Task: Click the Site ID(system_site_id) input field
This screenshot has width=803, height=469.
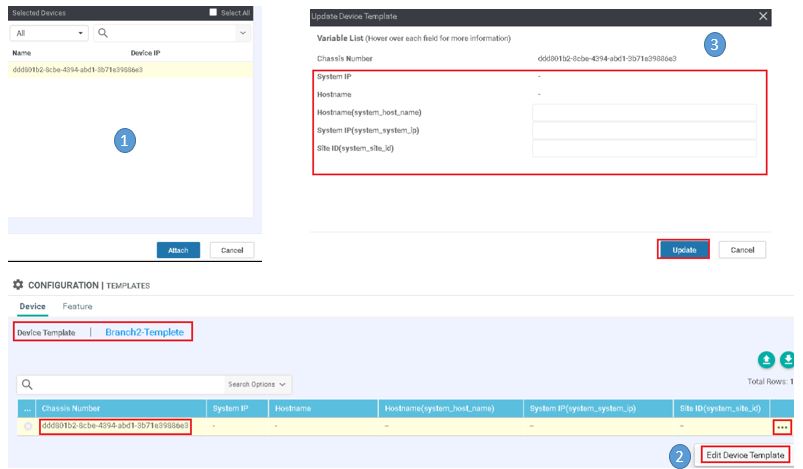Action: point(644,148)
